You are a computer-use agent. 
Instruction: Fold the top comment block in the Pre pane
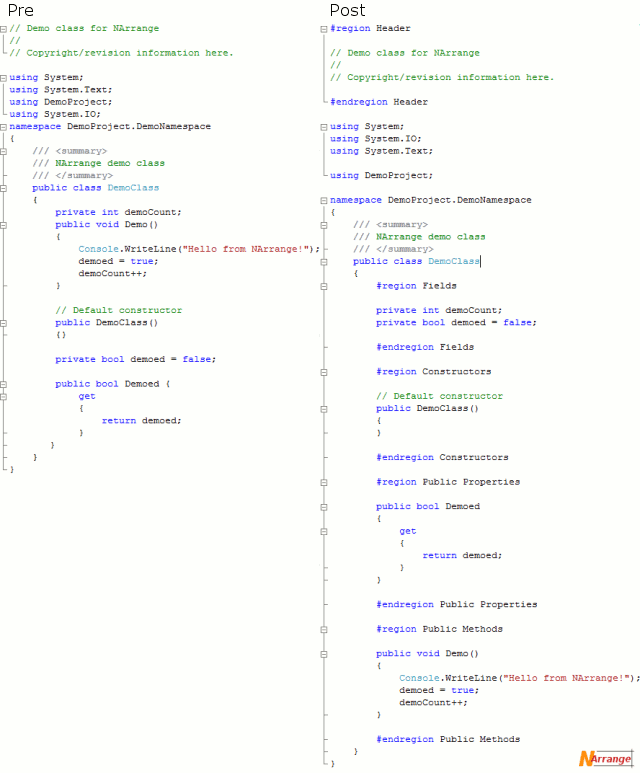tap(4, 29)
